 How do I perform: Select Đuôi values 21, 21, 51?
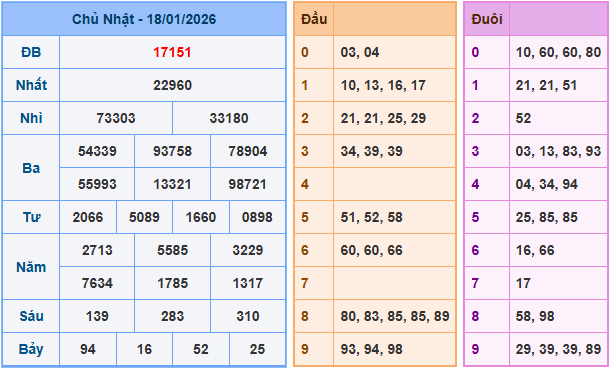(546, 85)
